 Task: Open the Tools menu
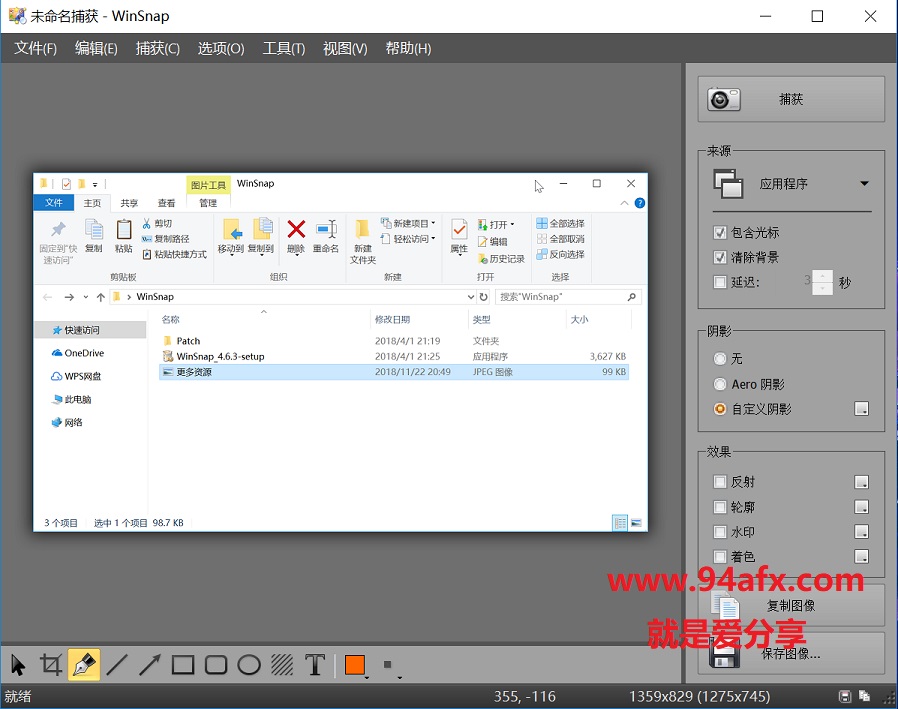coord(284,48)
